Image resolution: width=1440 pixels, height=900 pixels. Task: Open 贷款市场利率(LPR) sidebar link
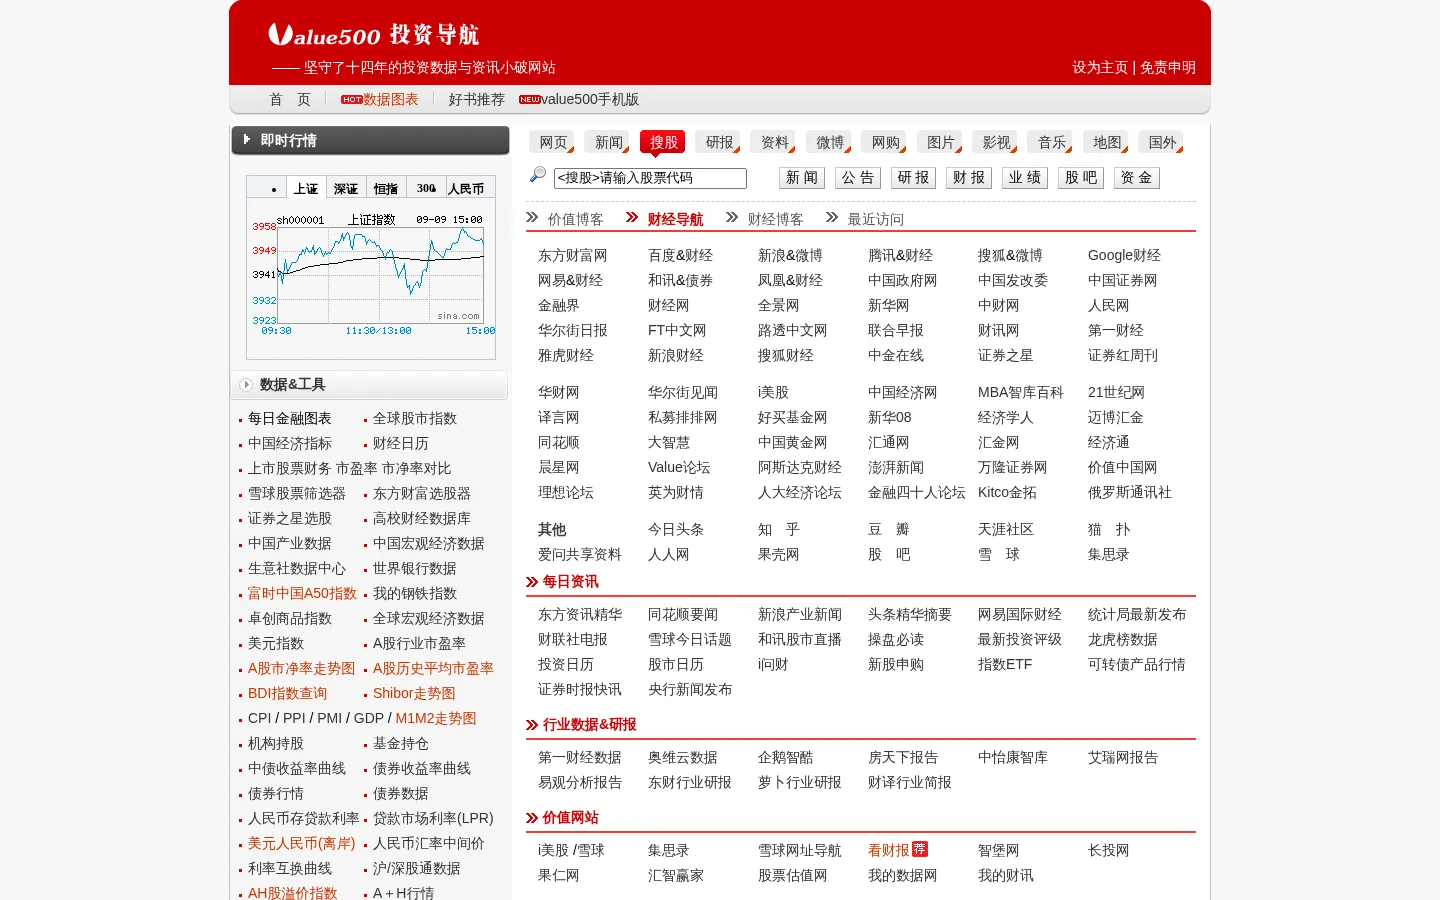(x=433, y=818)
